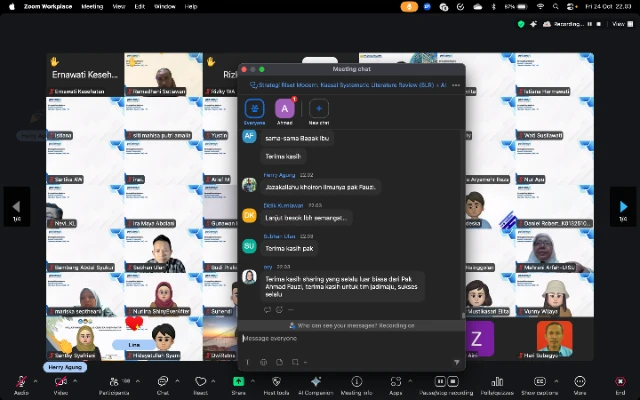Screen dimensions: 640x400
Task: Expand the share options arrow beside Share
Action: [x=253, y=381]
